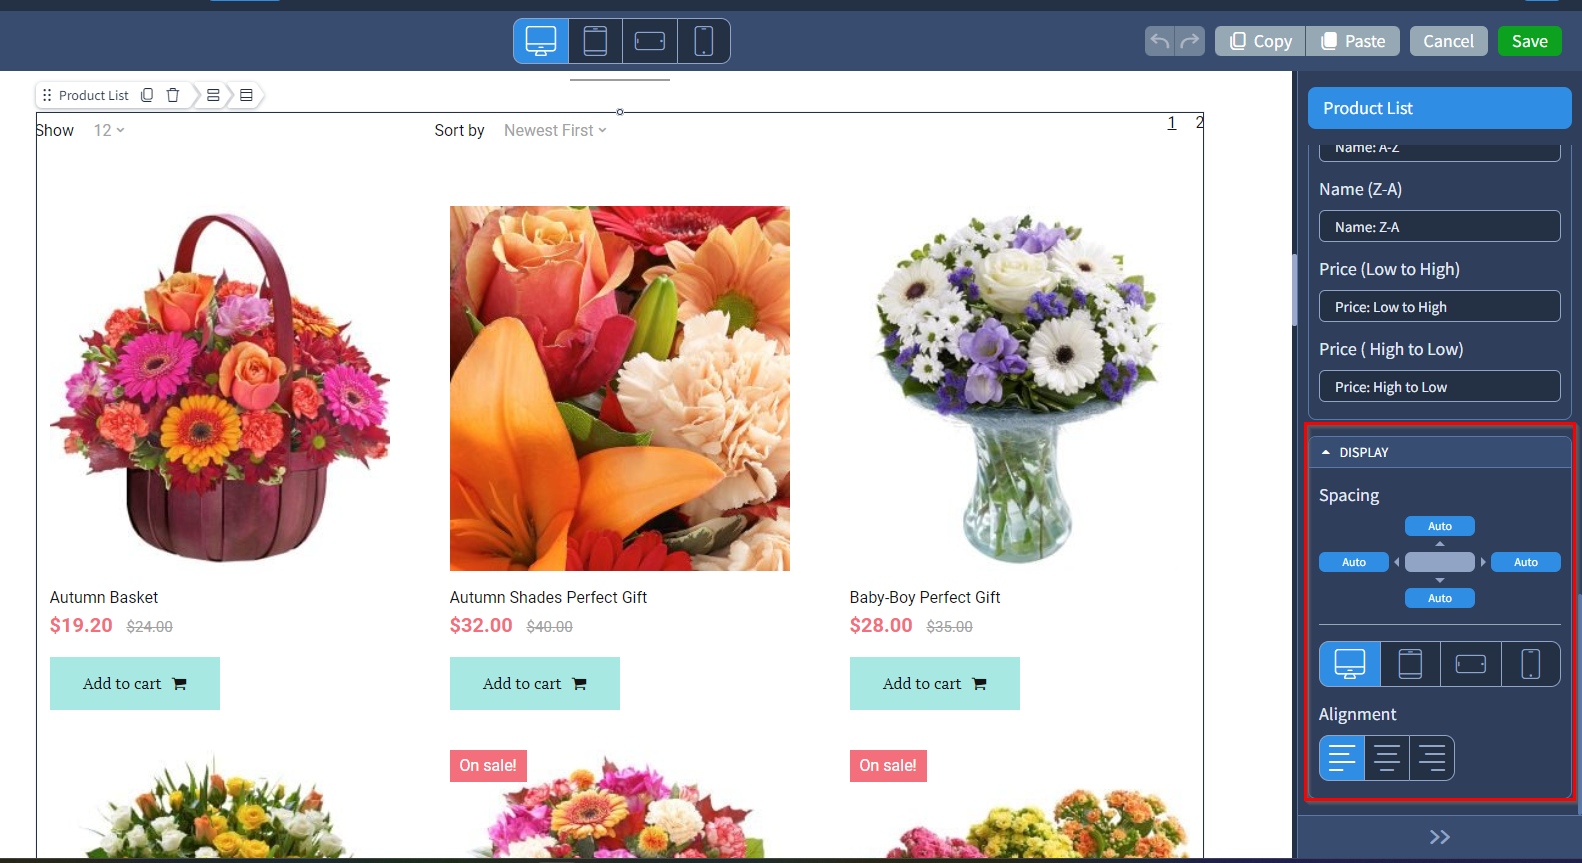This screenshot has width=1582, height=863.
Task: Delete the Product List element
Action: pos(173,95)
